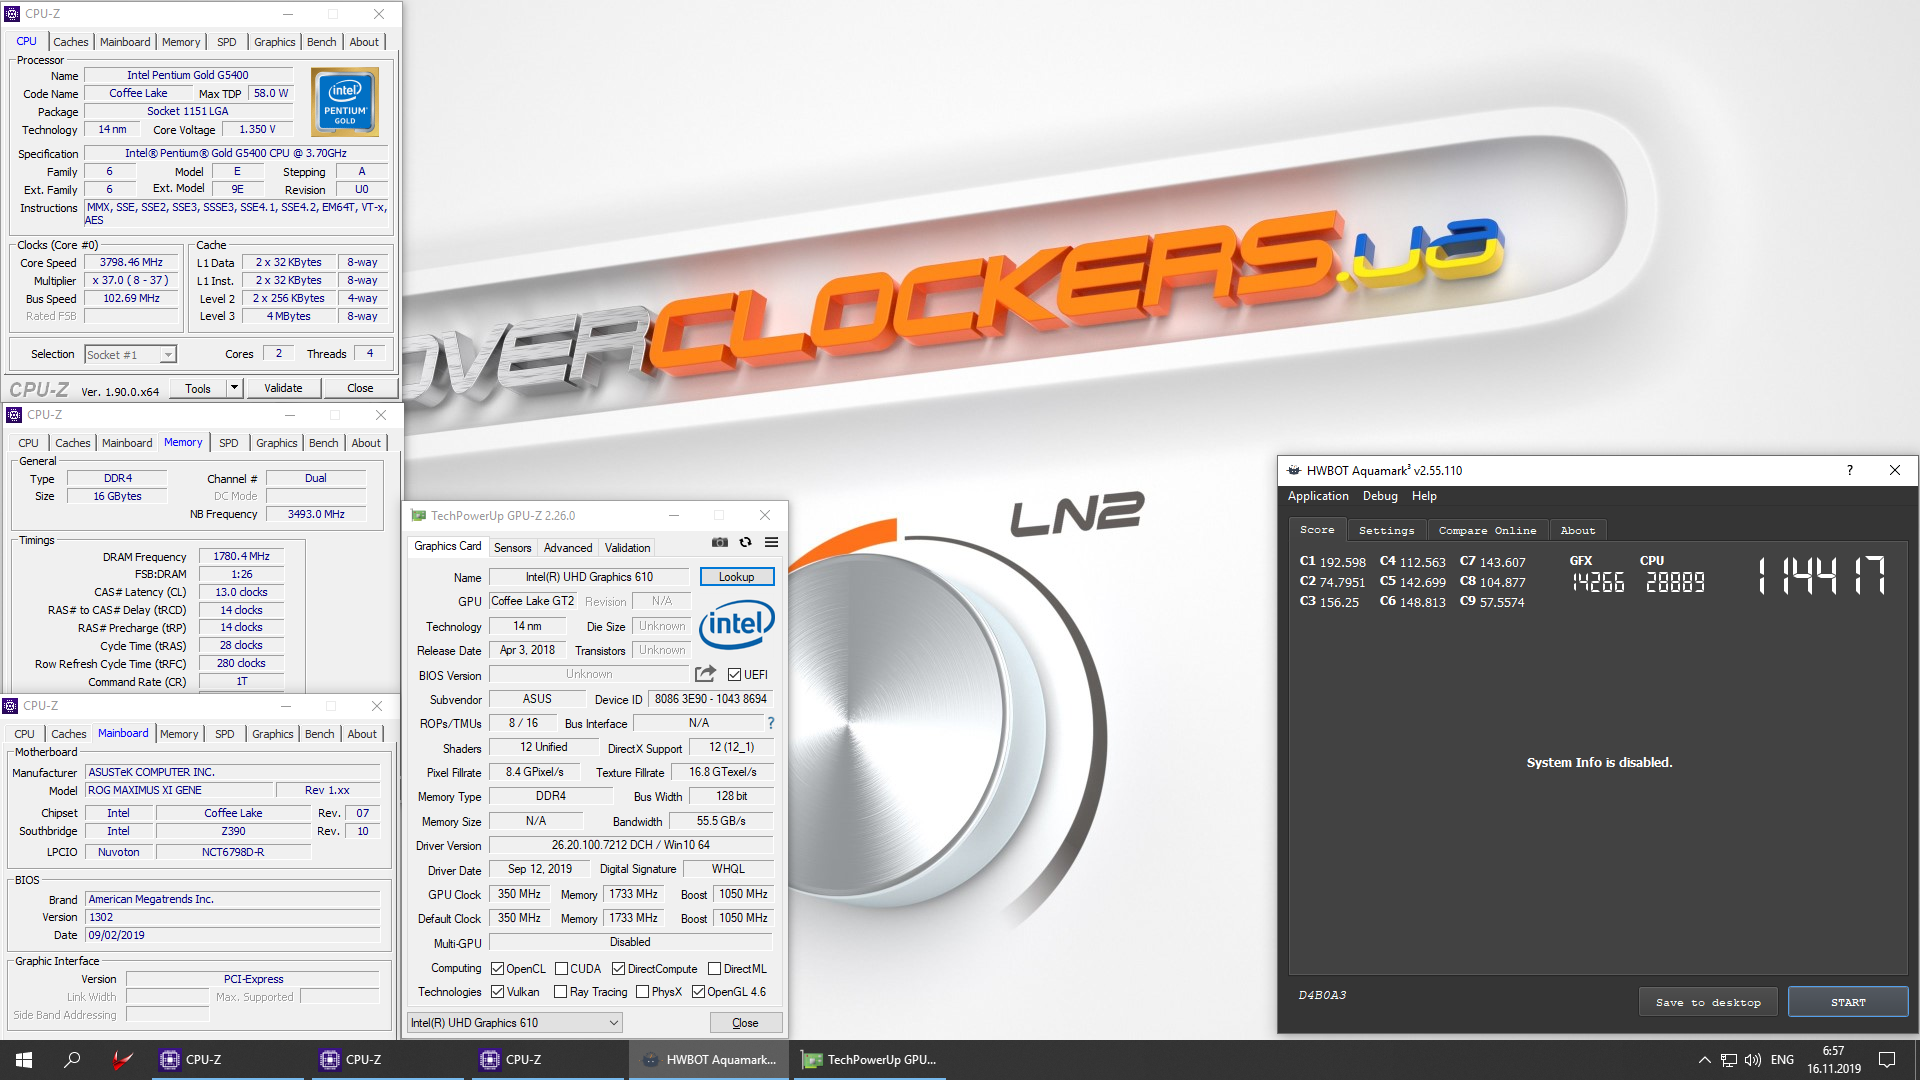Click the Validate button in CPU-Z
The width and height of the screenshot is (1920, 1080).
(283, 388)
